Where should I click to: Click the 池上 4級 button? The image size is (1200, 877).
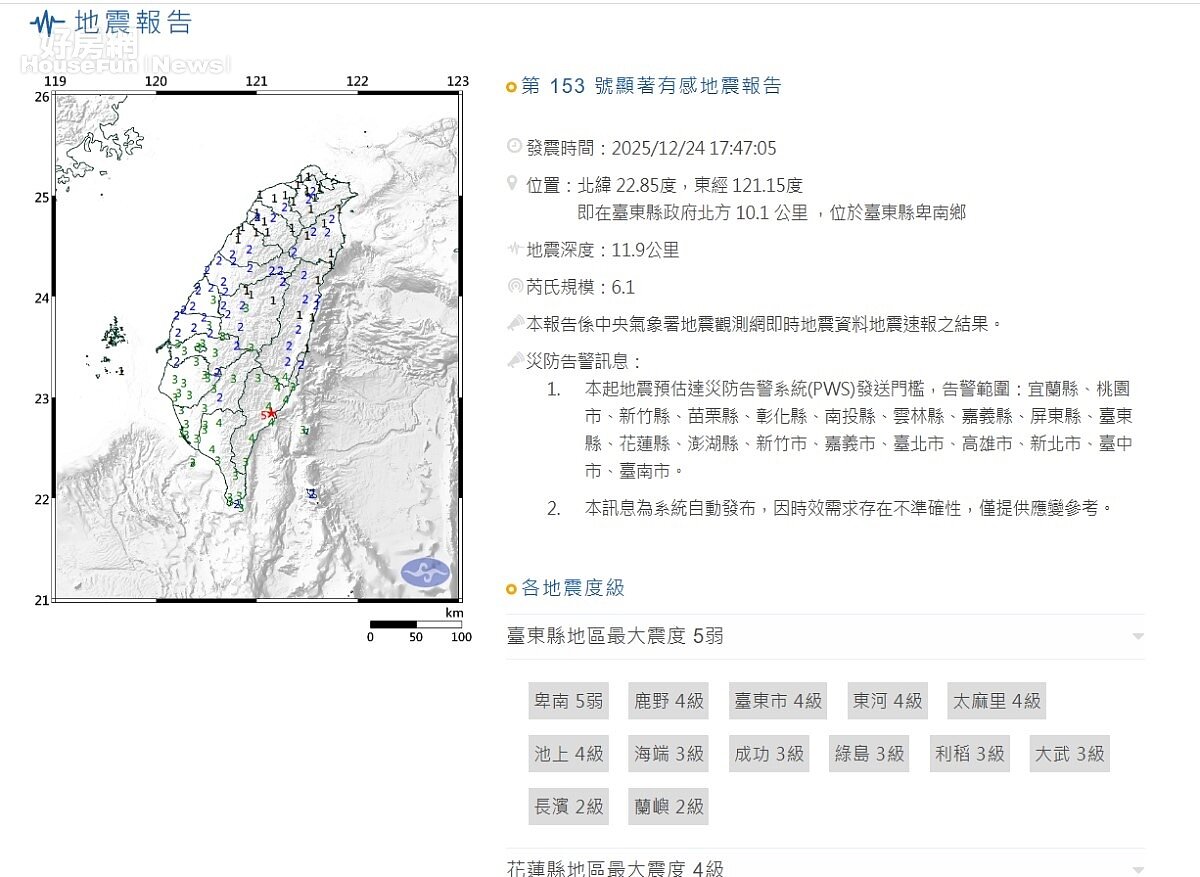[x=568, y=754]
